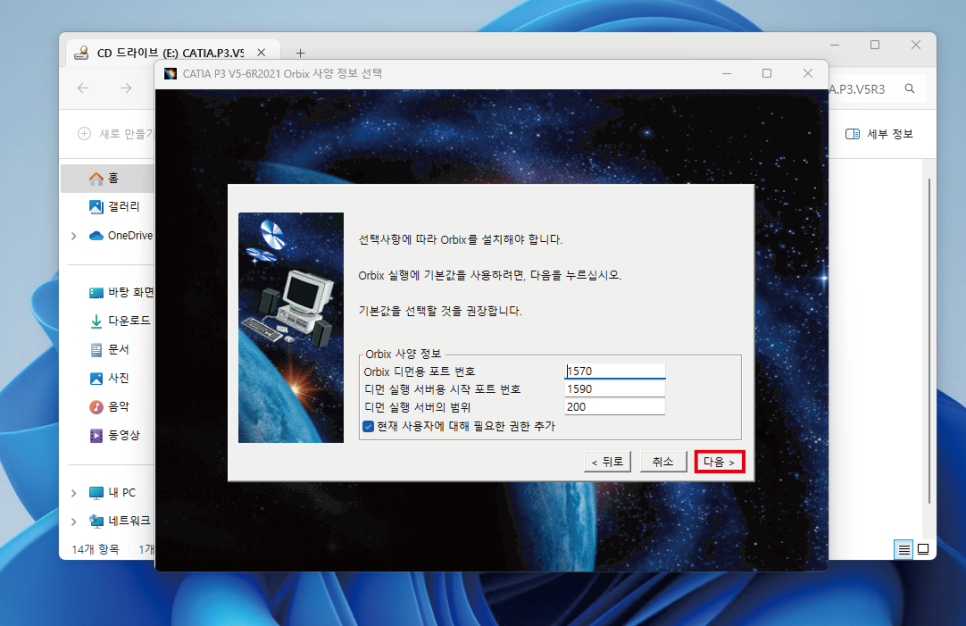Maximize the File Explorer window
The height and width of the screenshot is (626, 966).
coord(875,45)
